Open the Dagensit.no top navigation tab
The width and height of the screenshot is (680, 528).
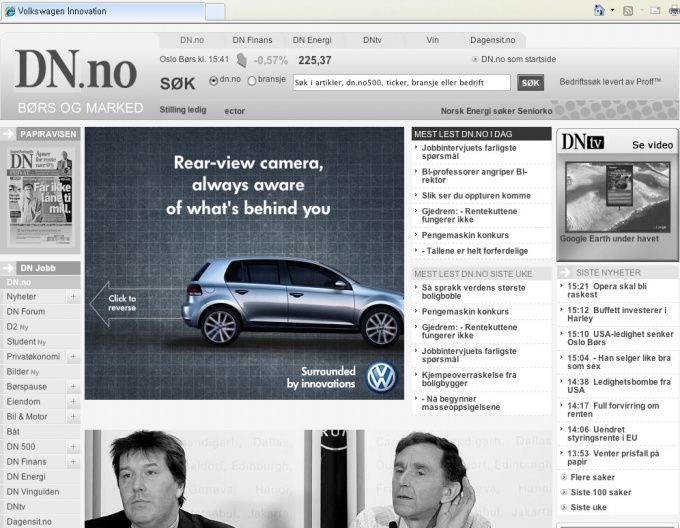pyautogui.click(x=493, y=40)
